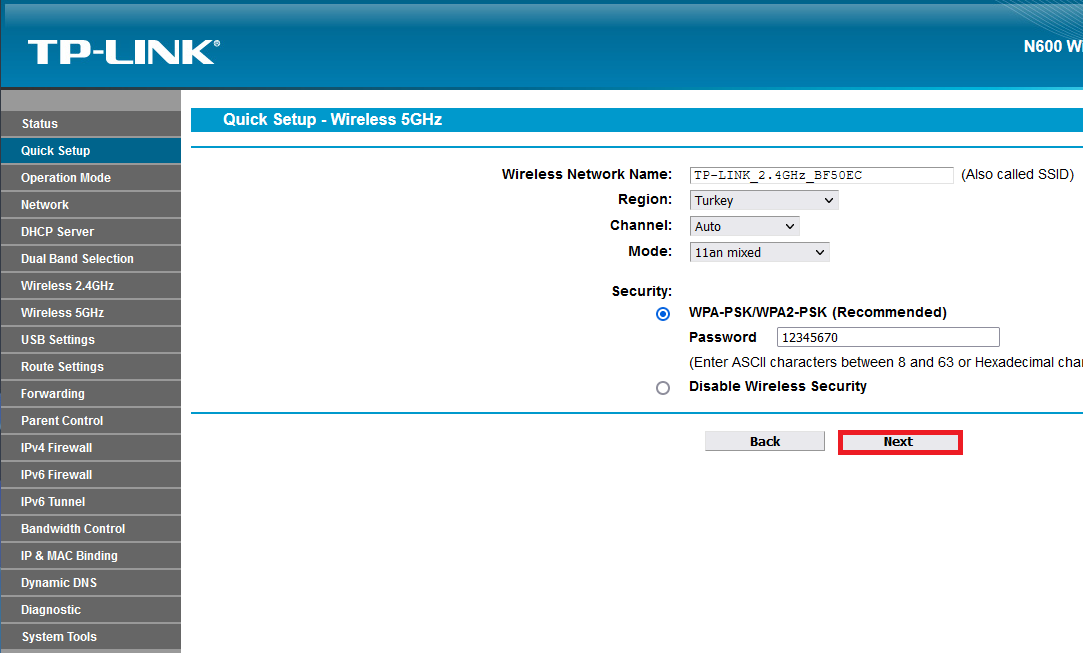The width and height of the screenshot is (1083, 653).
Task: Open the Mode dropdown
Action: tap(758, 251)
